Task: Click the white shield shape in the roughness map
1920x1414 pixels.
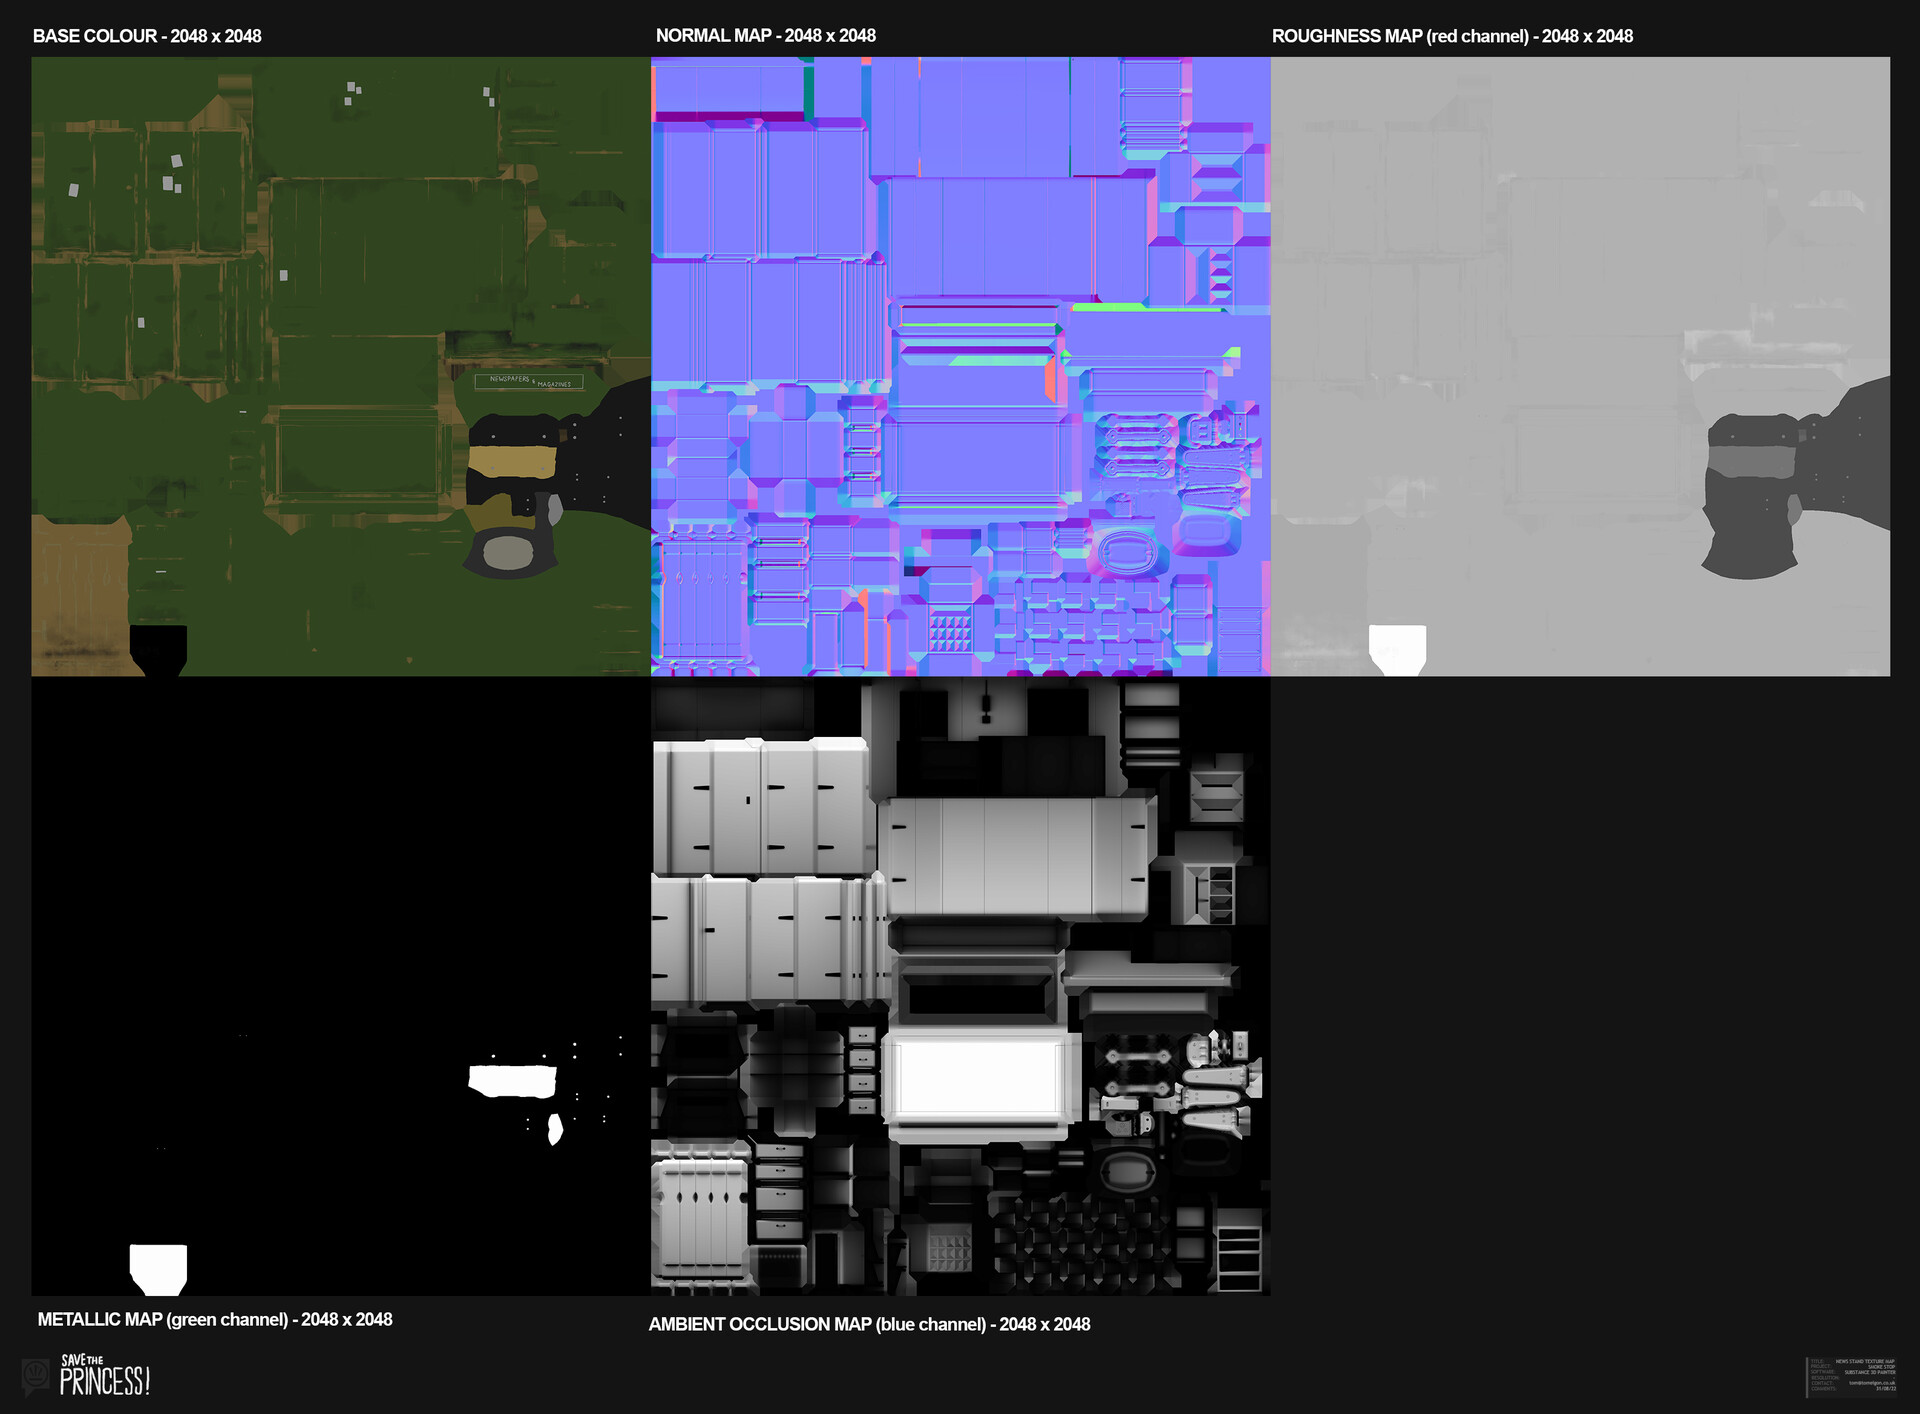Action: point(1397,648)
